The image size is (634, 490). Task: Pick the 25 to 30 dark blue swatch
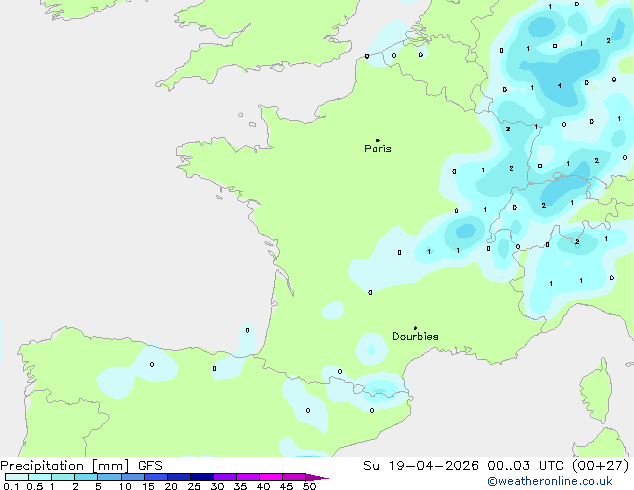(x=202, y=477)
